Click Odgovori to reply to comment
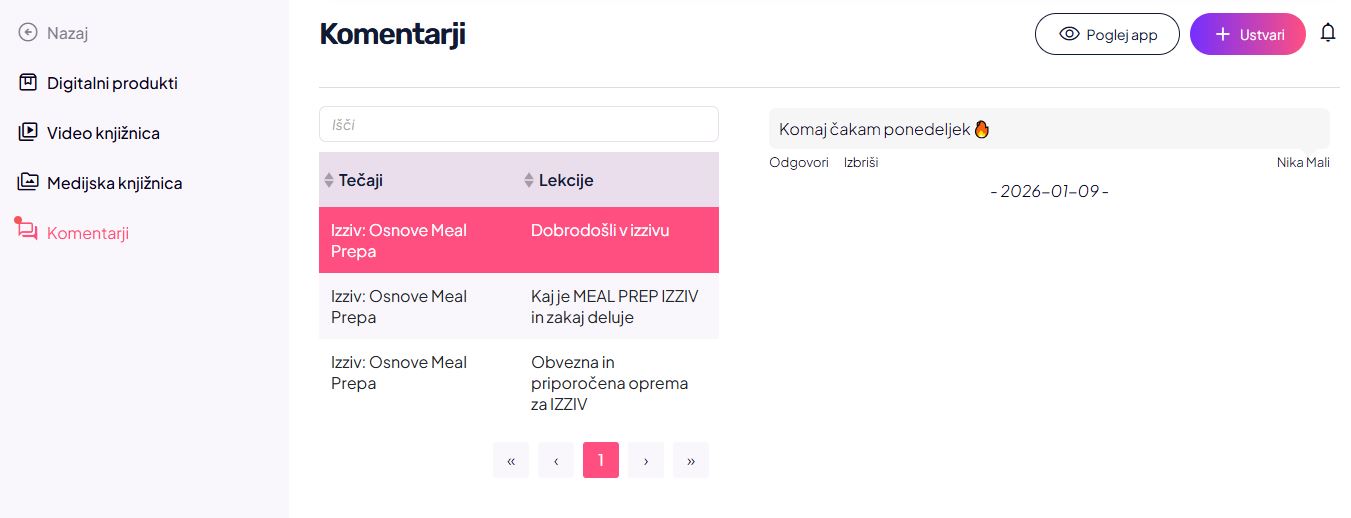Viewport: 1351px width, 518px height. click(799, 162)
